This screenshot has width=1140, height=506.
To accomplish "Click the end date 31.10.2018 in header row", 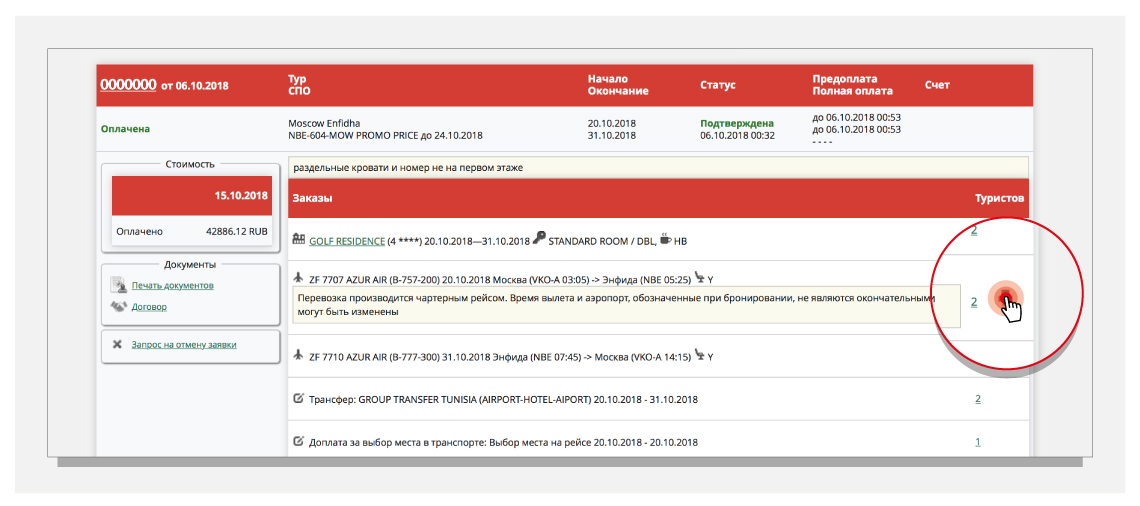I will click(612, 135).
